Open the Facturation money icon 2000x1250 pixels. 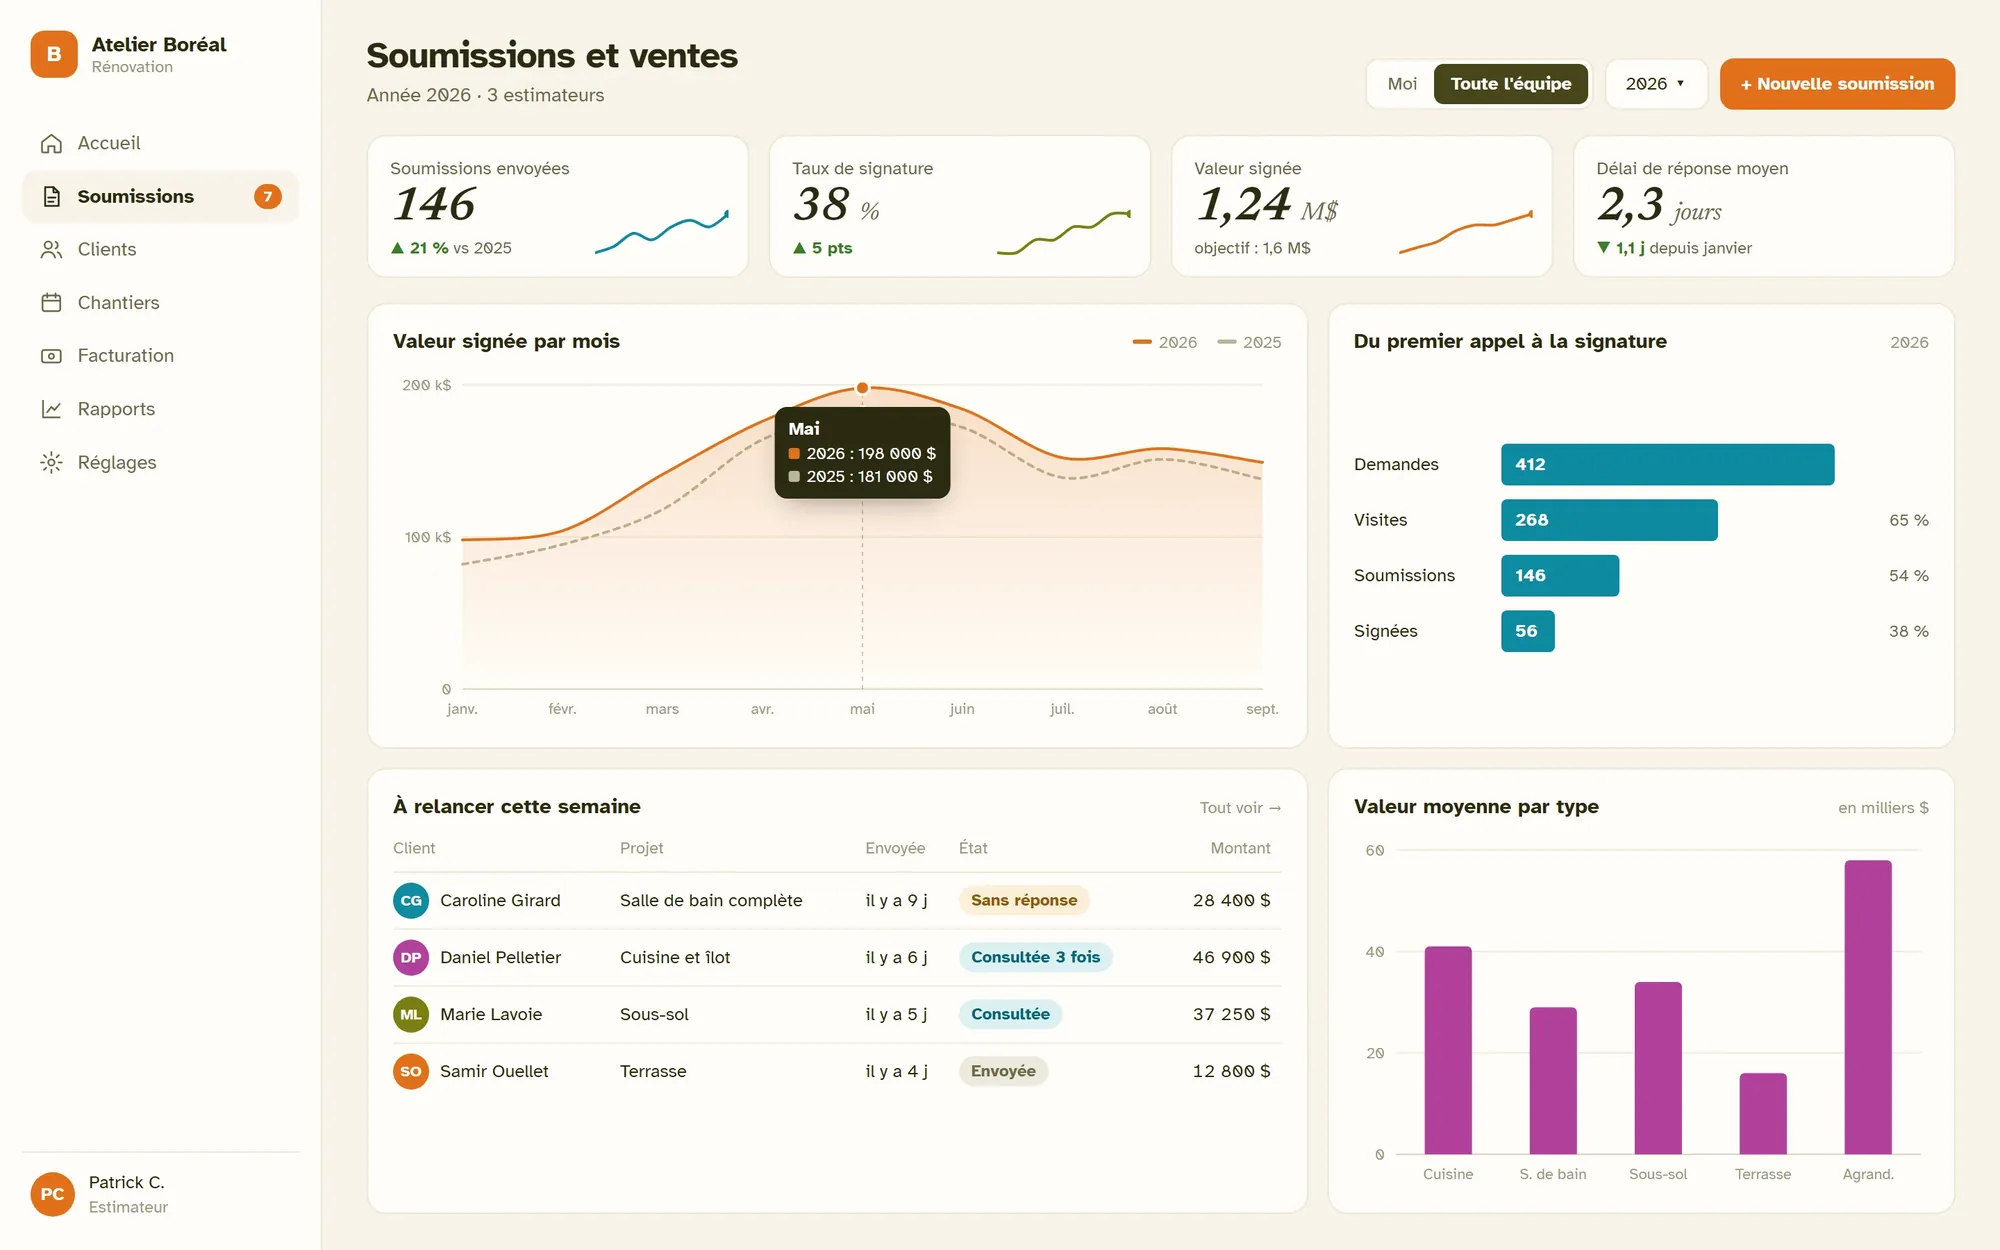[x=51, y=355]
